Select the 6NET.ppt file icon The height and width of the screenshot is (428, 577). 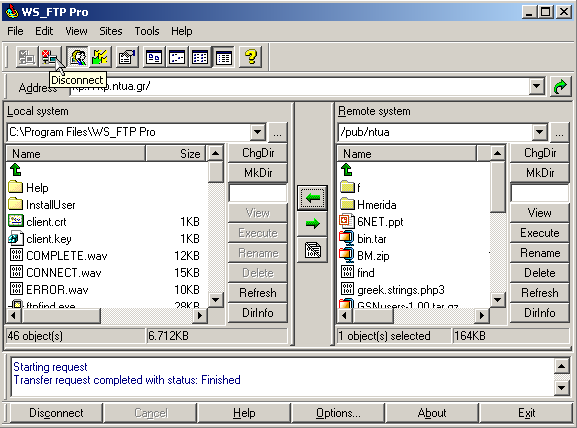(346, 221)
